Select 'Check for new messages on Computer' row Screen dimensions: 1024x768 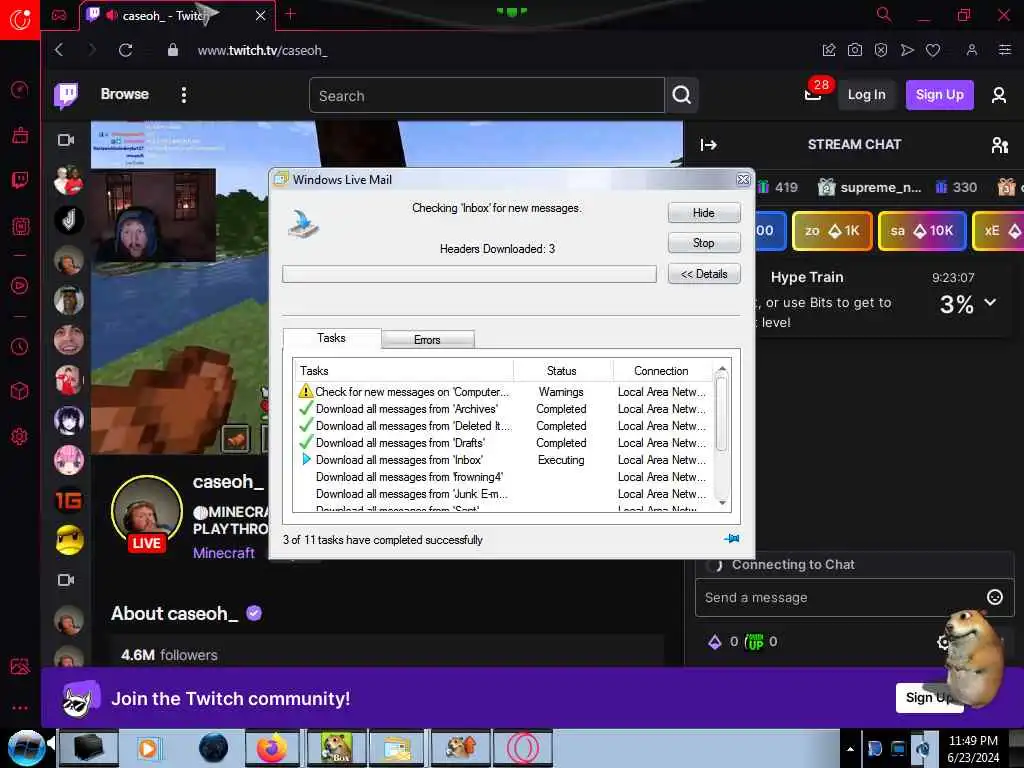pos(502,392)
